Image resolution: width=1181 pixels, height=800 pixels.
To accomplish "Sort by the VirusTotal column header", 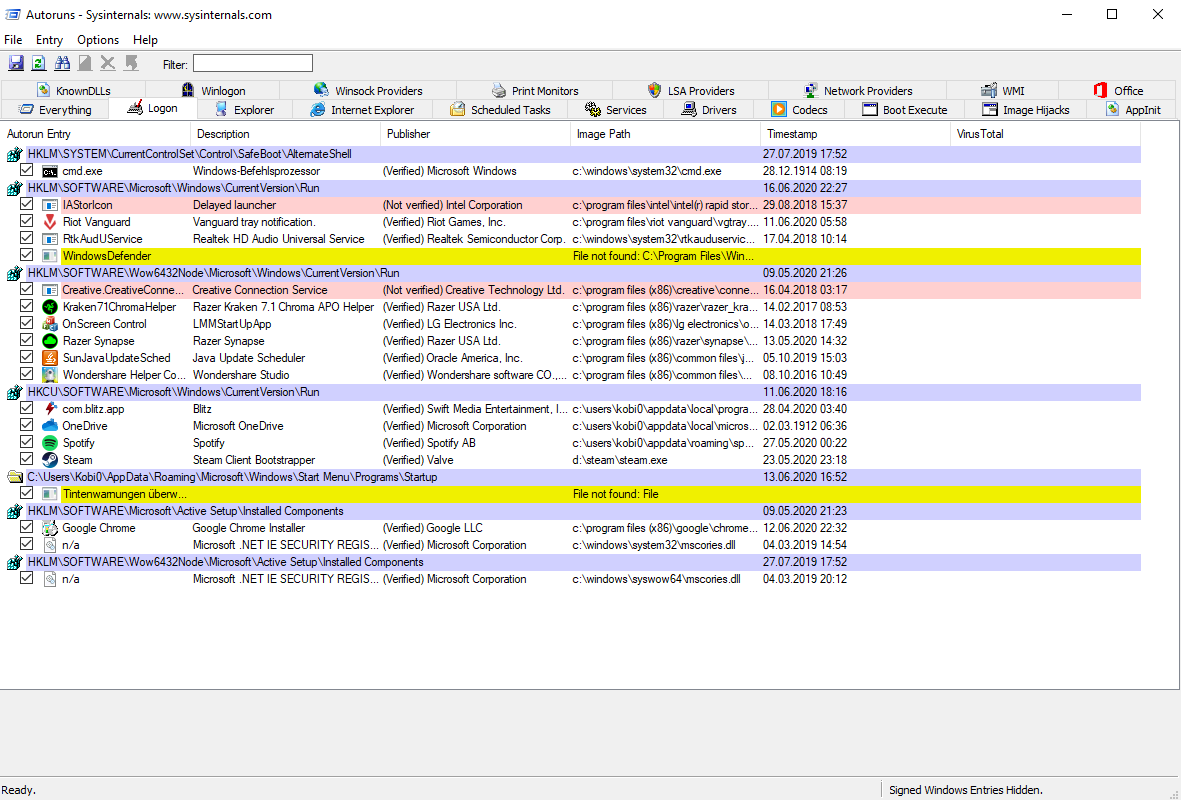I will 1045,134.
